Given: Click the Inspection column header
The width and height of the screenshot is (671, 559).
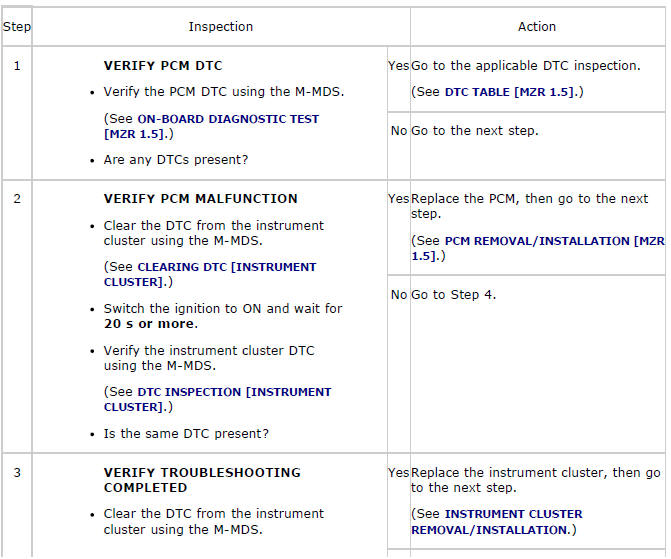Looking at the screenshot, I should pyautogui.click(x=220, y=26).
